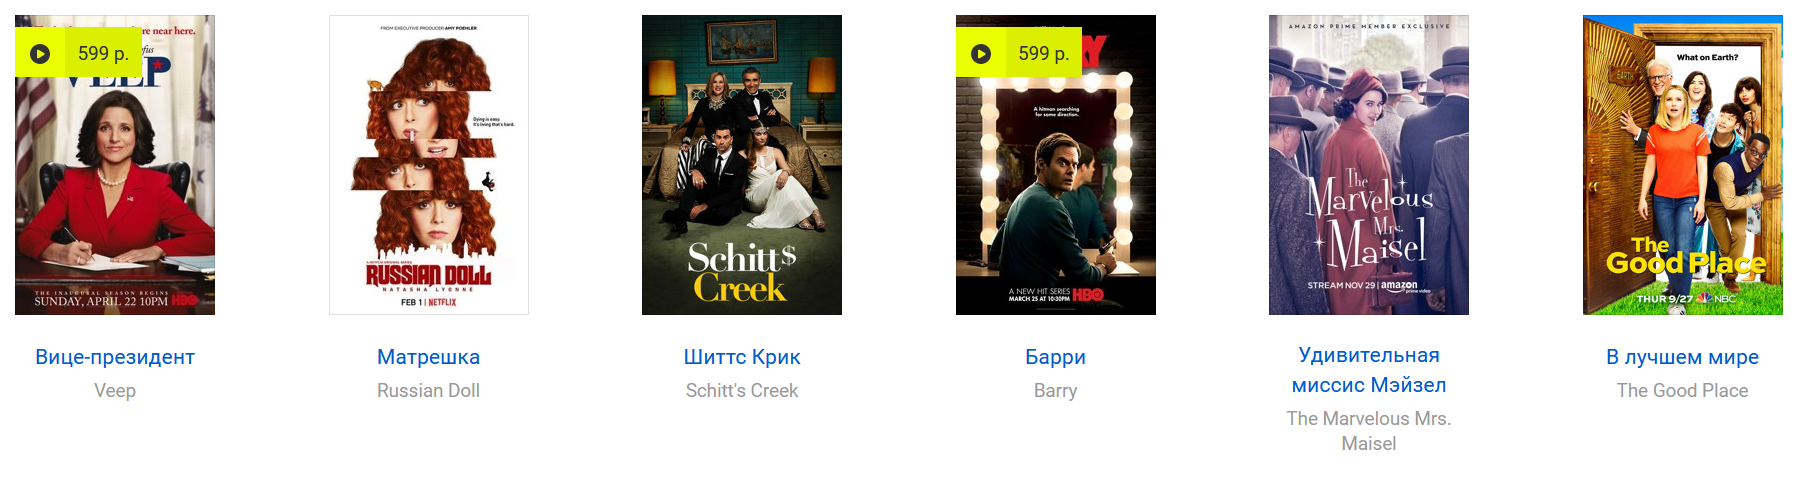Follow the Барри title link
Screen dimensions: 1798x478
click(x=1056, y=357)
